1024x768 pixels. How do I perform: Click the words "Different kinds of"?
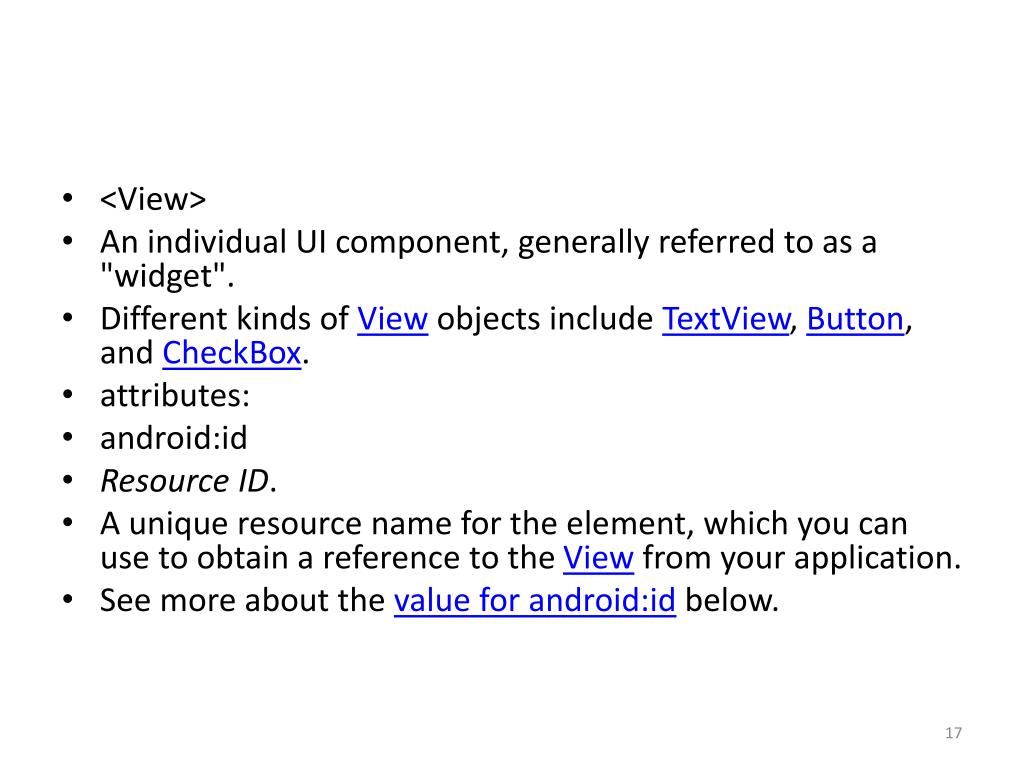pyautogui.click(x=224, y=320)
